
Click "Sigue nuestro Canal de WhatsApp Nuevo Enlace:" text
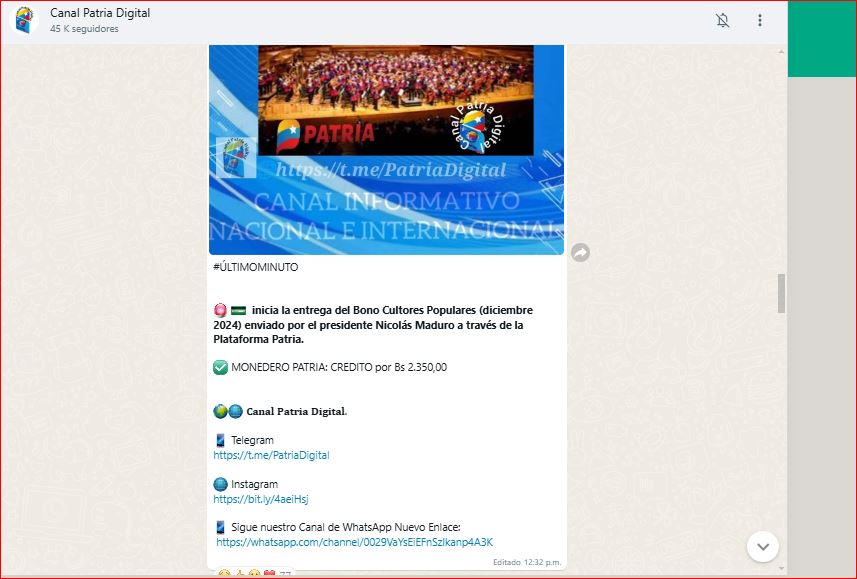tap(346, 527)
